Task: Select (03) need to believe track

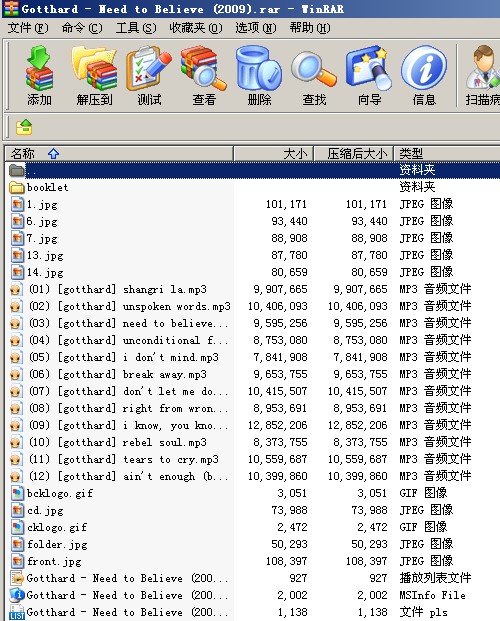Action: pos(128,324)
